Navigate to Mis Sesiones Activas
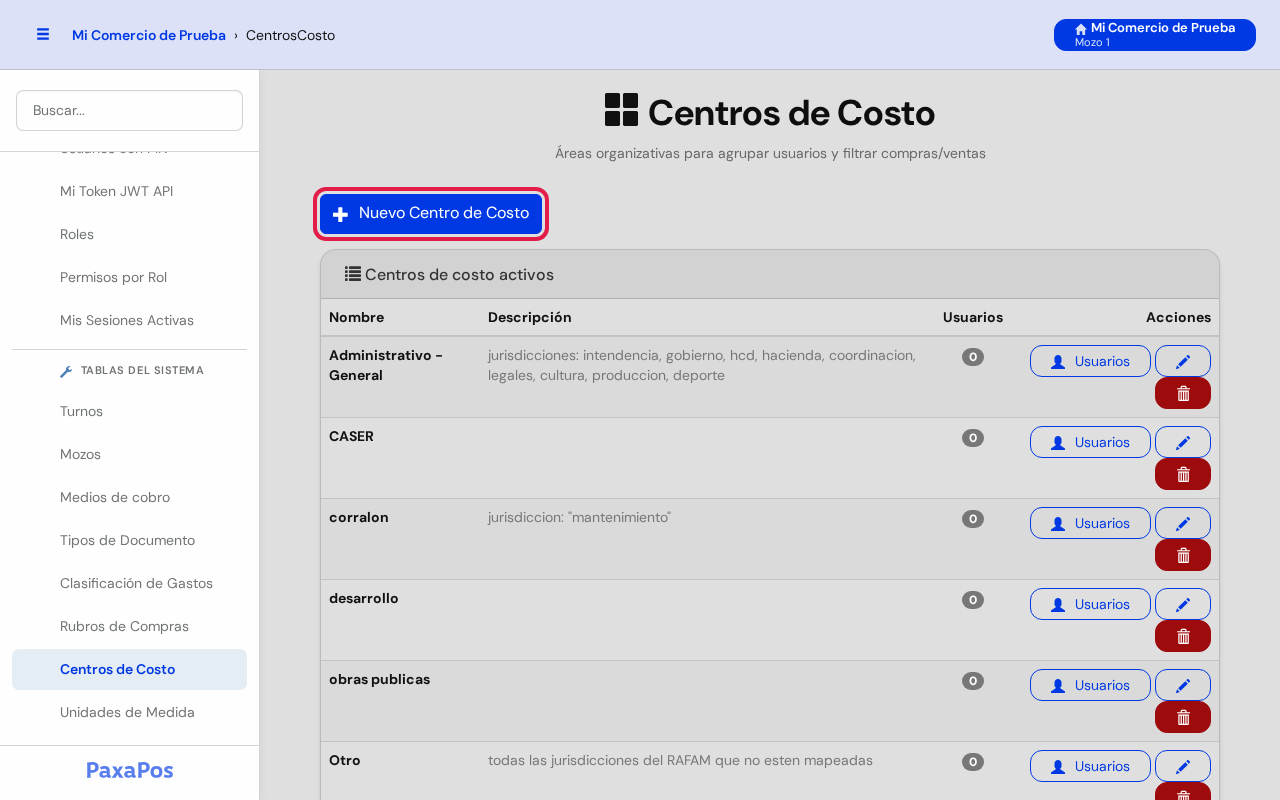Image resolution: width=1280 pixels, height=800 pixels. (x=129, y=320)
